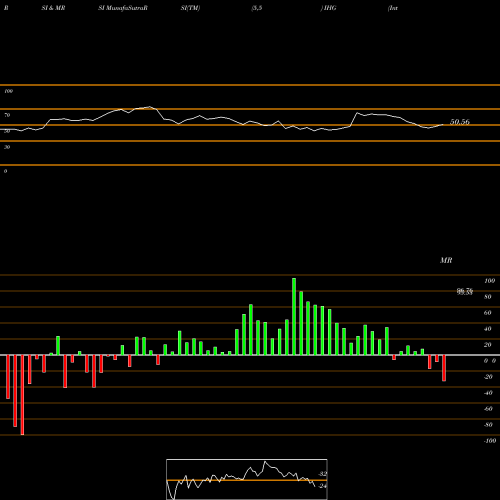Click the 24 label in mini chart
The height and width of the screenshot is (500, 500).
pyautogui.click(x=323, y=486)
